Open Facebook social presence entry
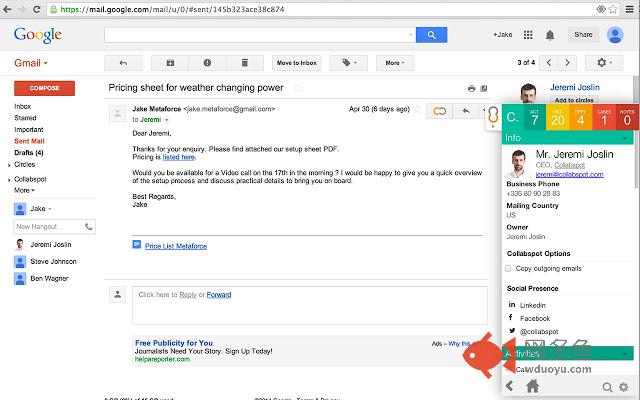 point(535,318)
